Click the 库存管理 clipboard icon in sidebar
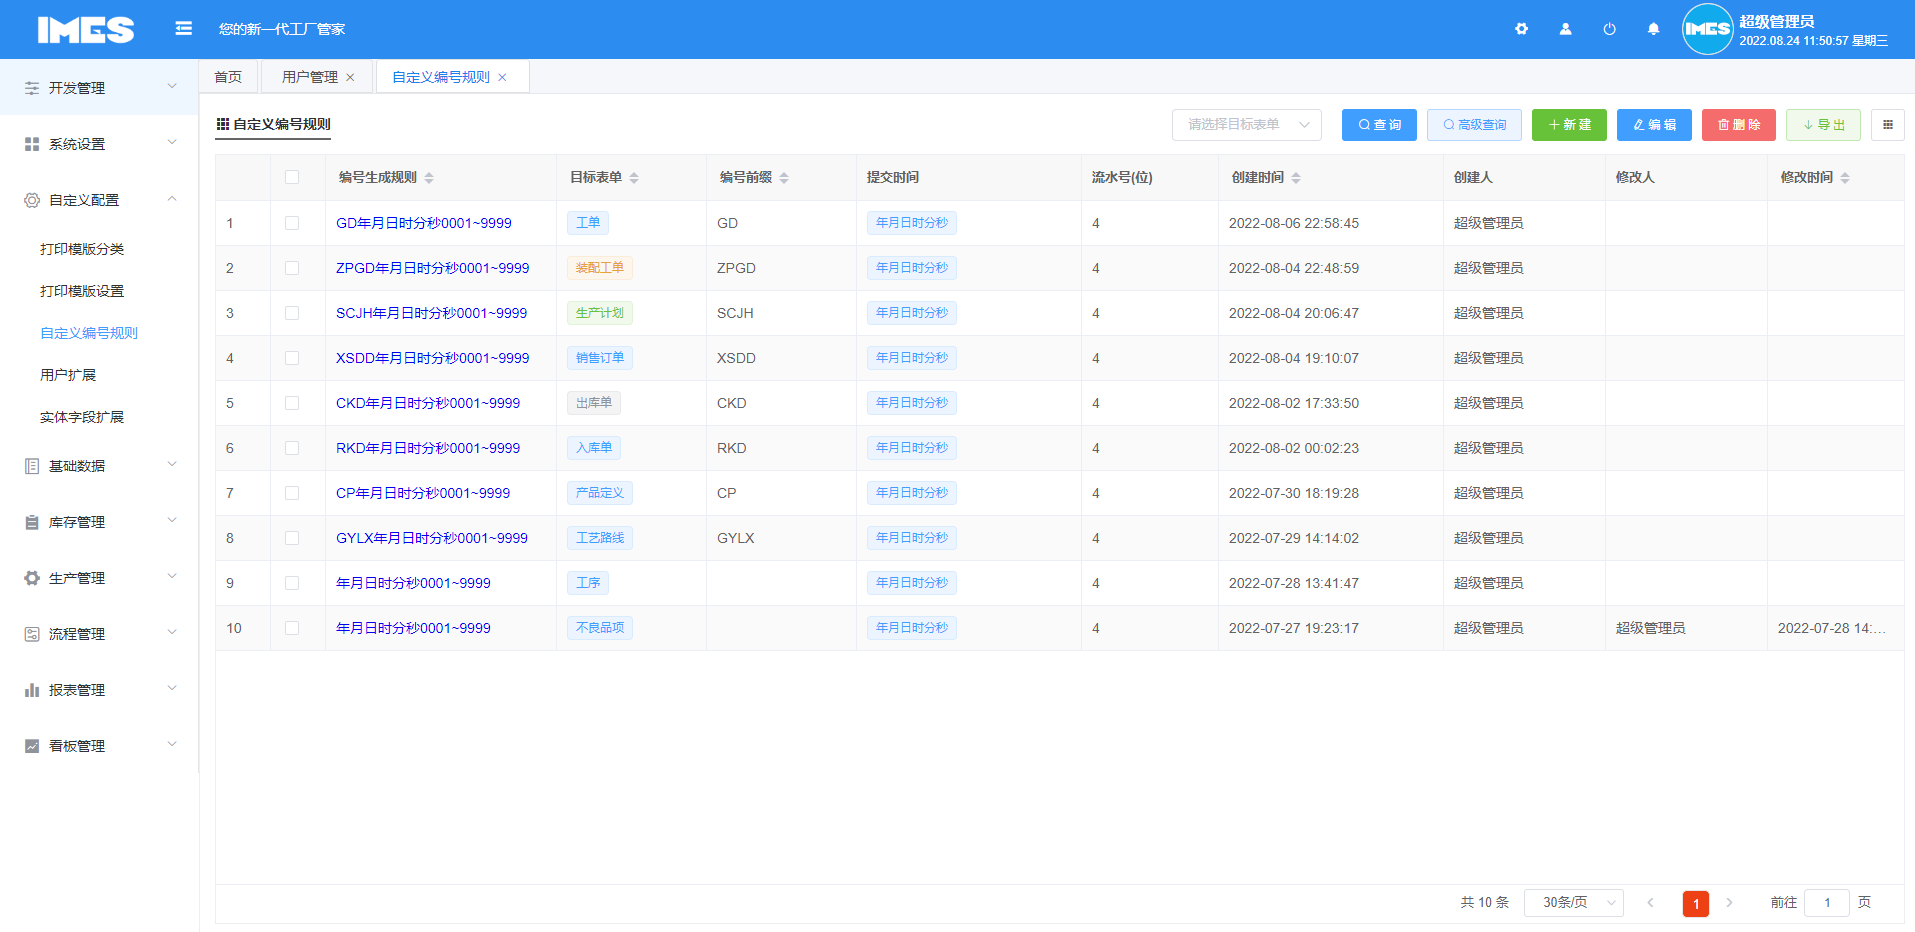 [32, 522]
